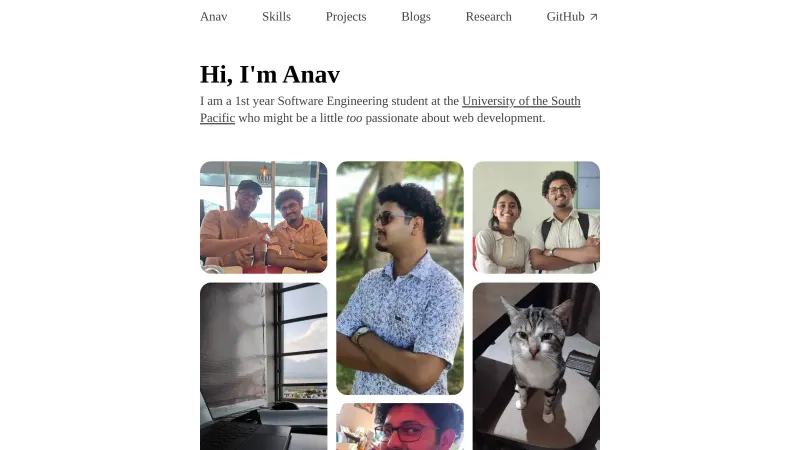Click the 'Hi, I'm Anav' heading

(x=270, y=74)
